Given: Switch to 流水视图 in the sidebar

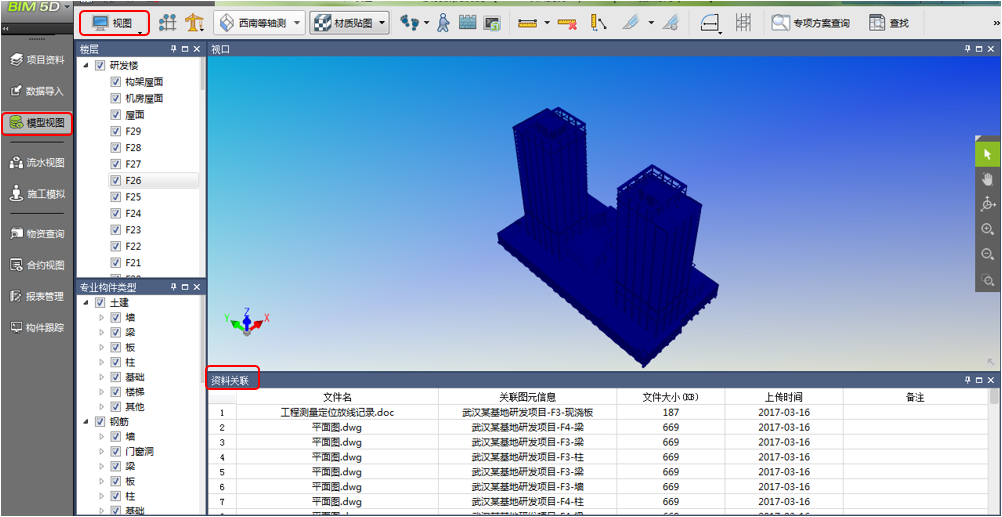Looking at the screenshot, I should (37, 162).
